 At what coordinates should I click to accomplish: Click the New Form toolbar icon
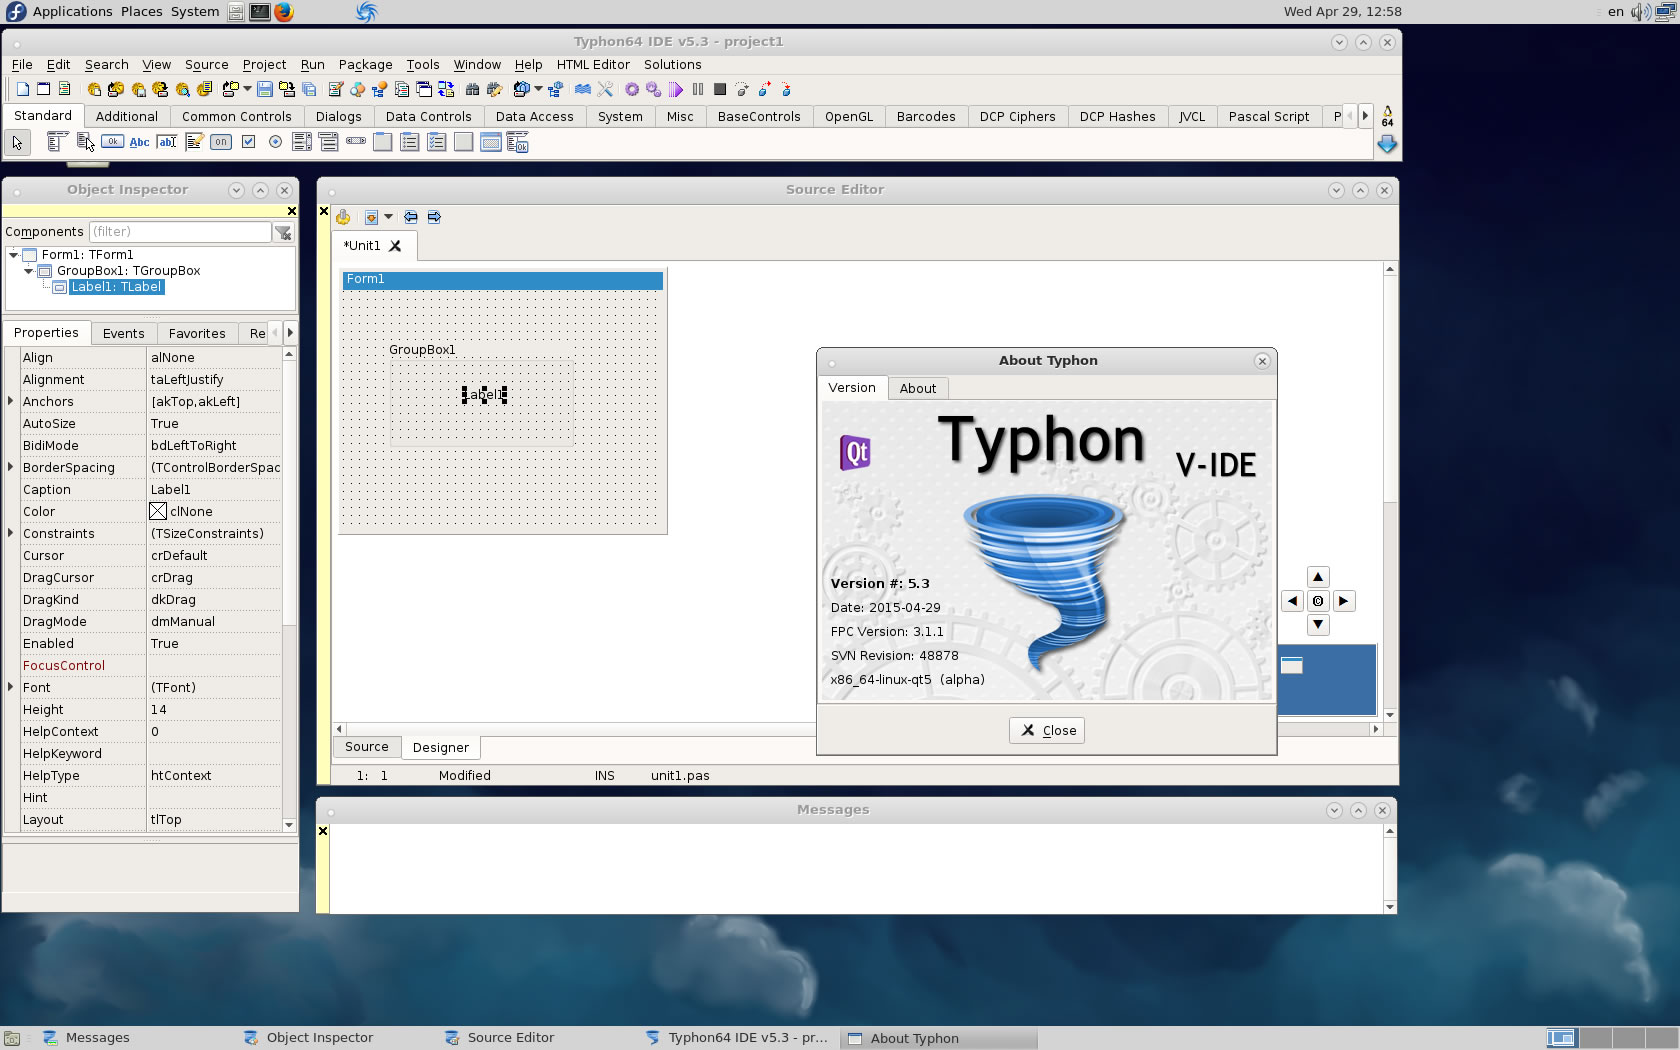[x=43, y=89]
